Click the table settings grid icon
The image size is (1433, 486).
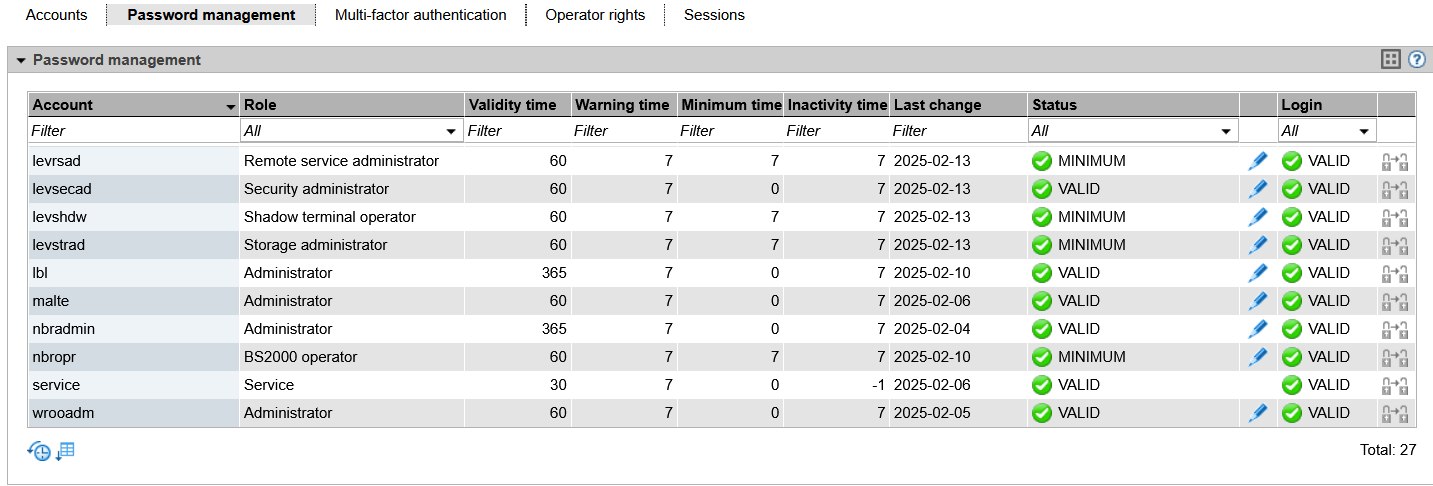pos(1390,60)
